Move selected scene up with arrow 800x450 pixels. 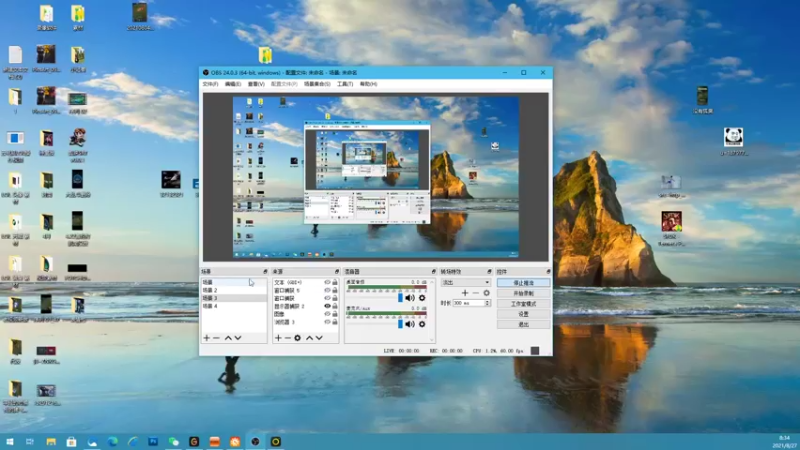228,338
